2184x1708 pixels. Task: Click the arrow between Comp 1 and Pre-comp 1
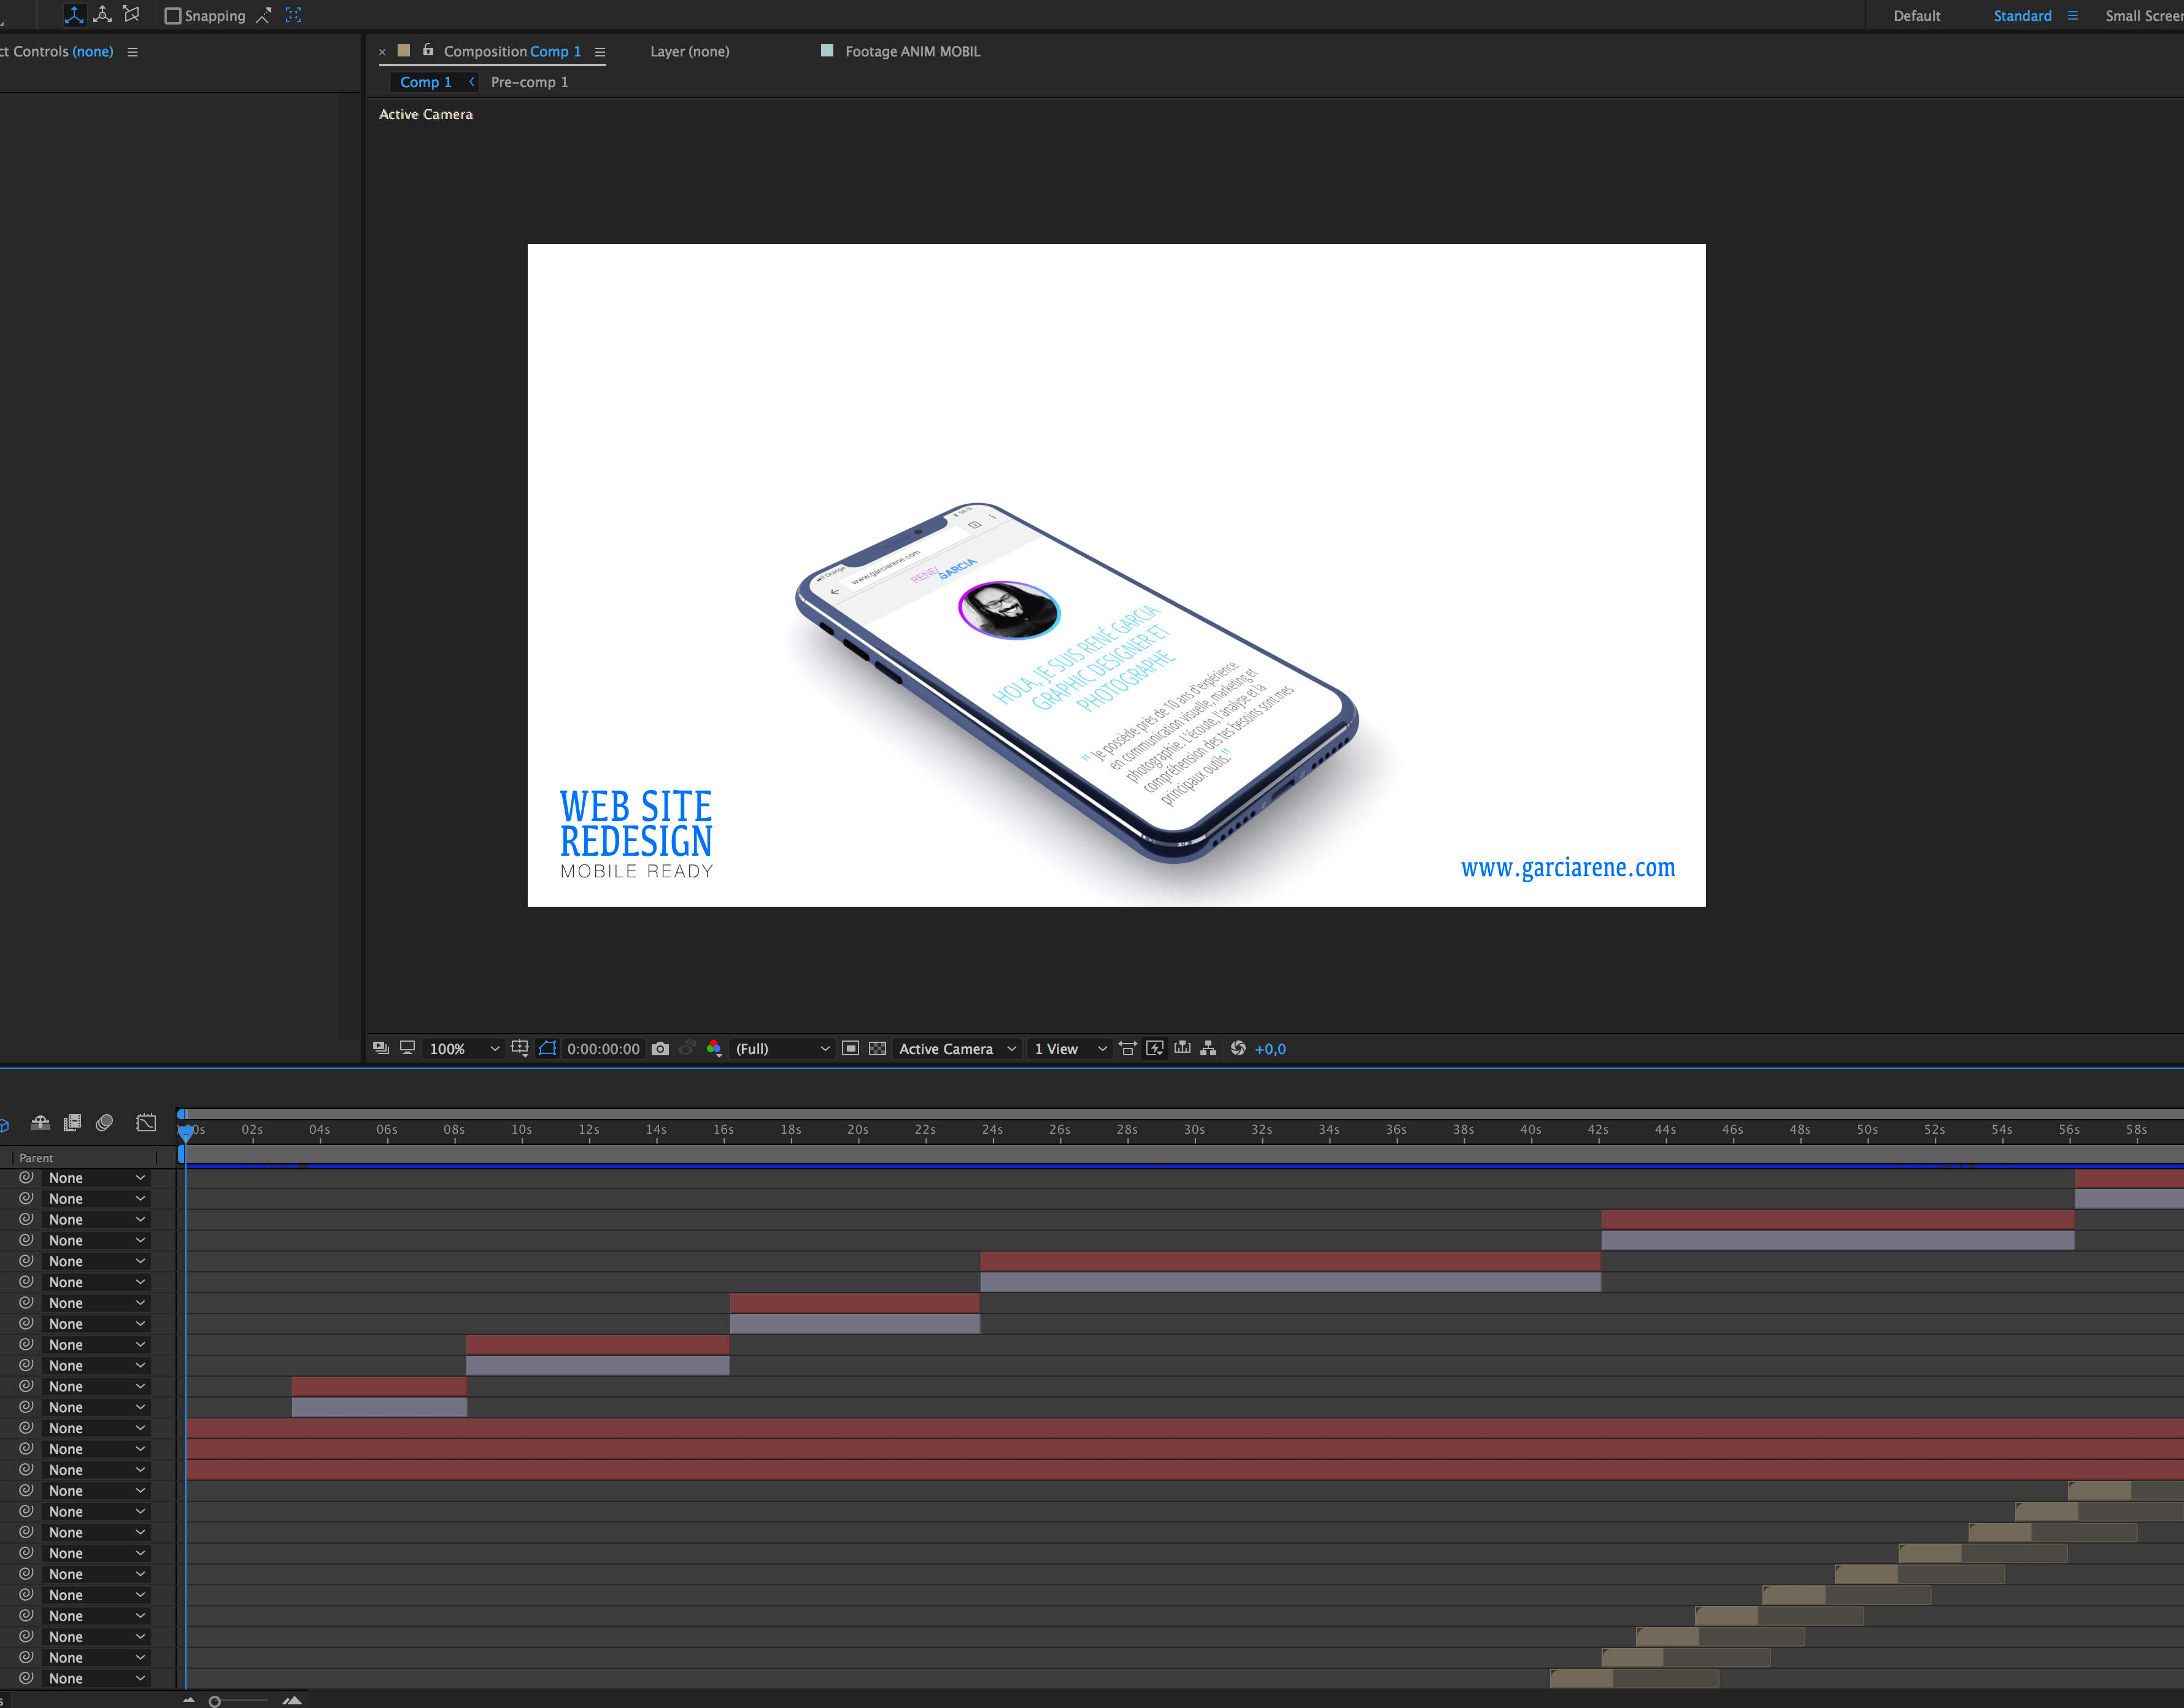(472, 82)
